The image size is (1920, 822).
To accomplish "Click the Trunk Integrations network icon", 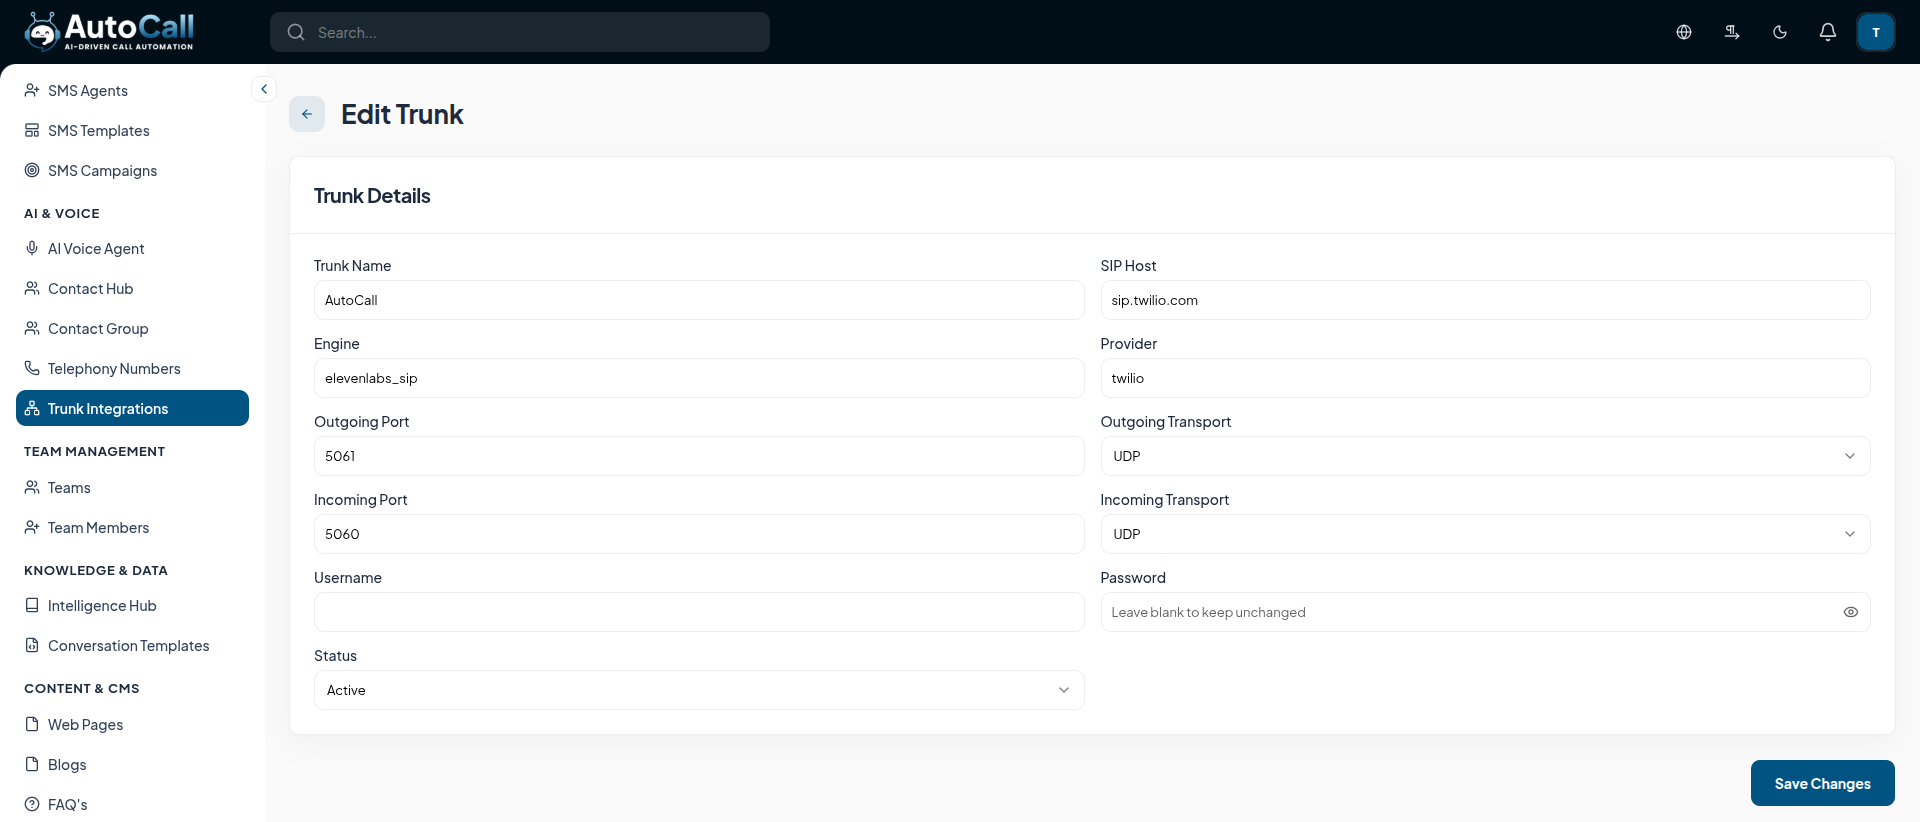I will pyautogui.click(x=32, y=408).
